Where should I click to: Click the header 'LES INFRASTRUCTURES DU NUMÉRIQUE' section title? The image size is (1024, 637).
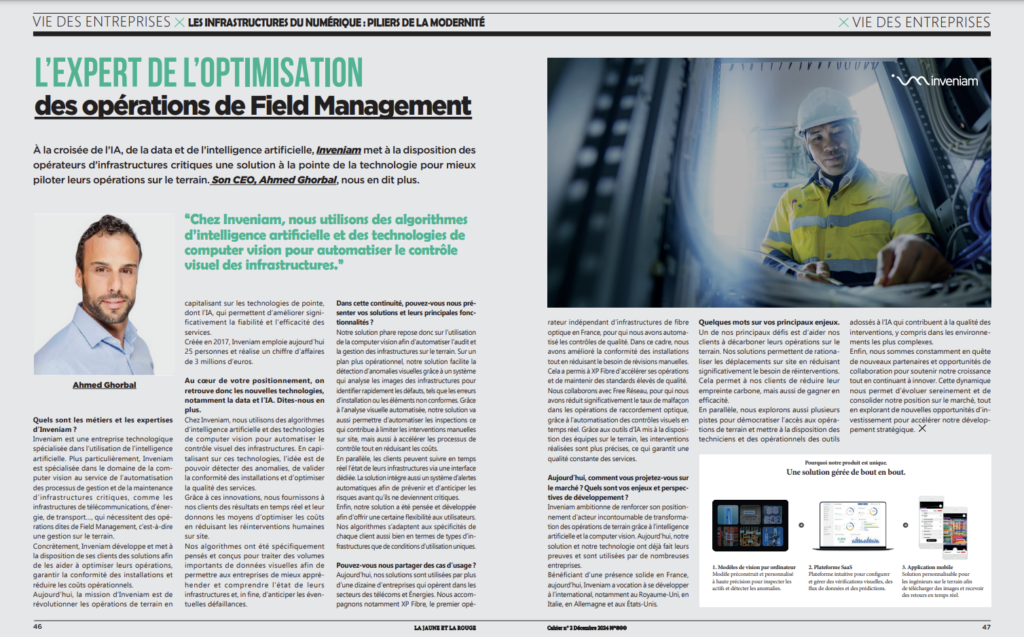click(x=336, y=22)
